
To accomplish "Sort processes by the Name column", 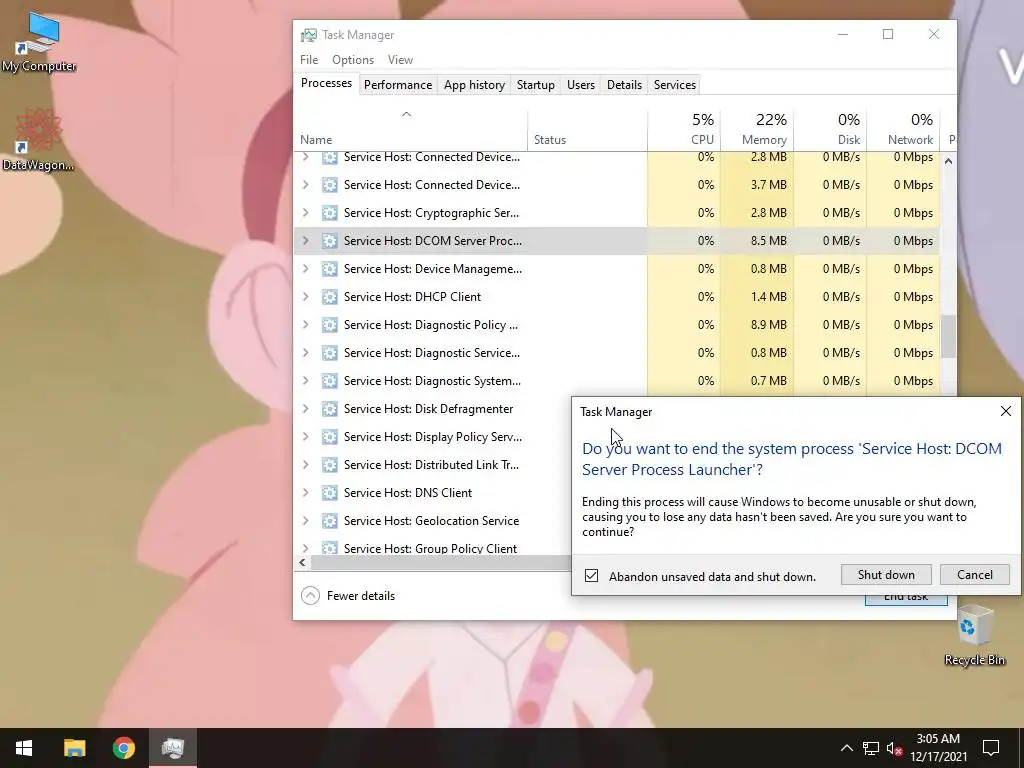I will pyautogui.click(x=410, y=130).
